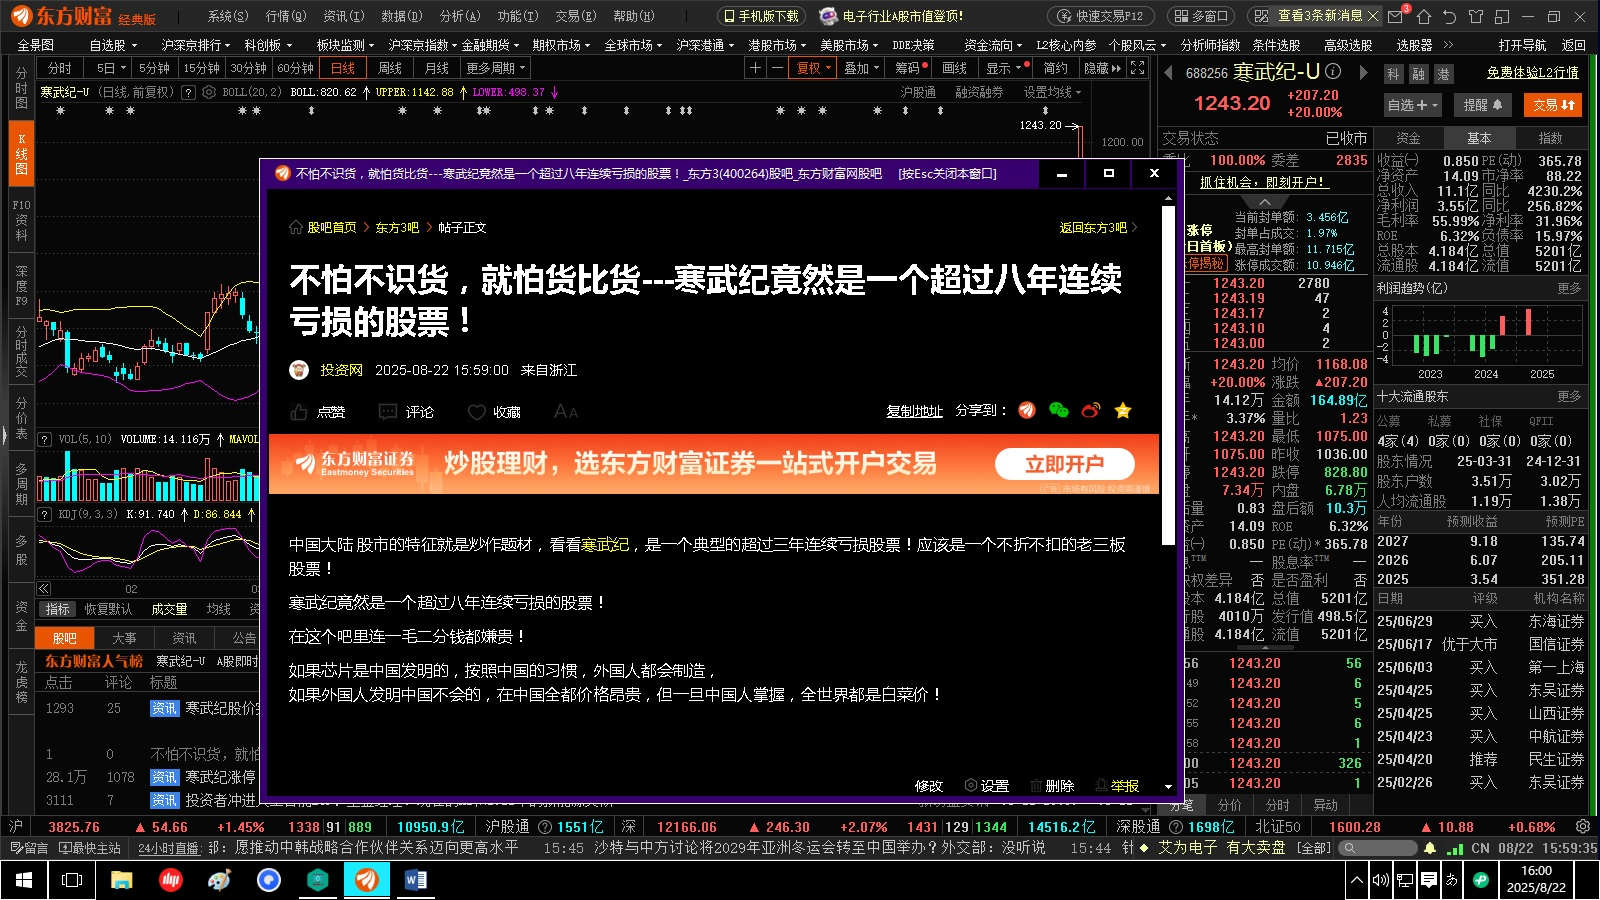Screen dimensions: 1600x900
Task: Click 立即开户 on the orange banner
Action: [1064, 464]
